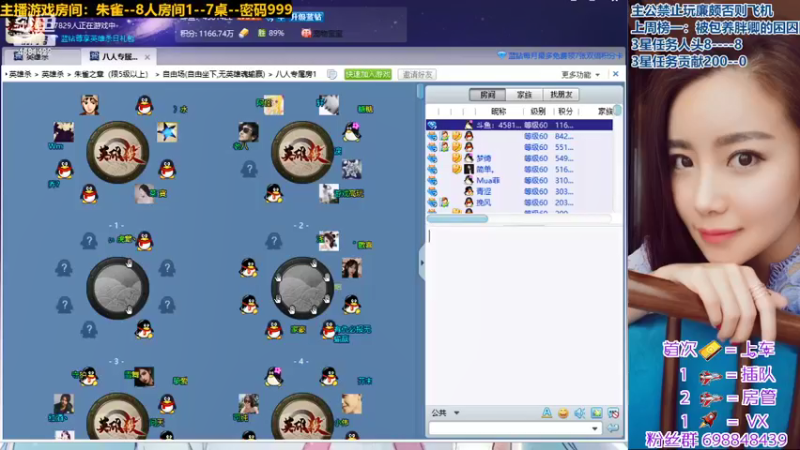Focus the chat message input field
Image resolution: width=800 pixels, height=450 pixels.
(514, 429)
